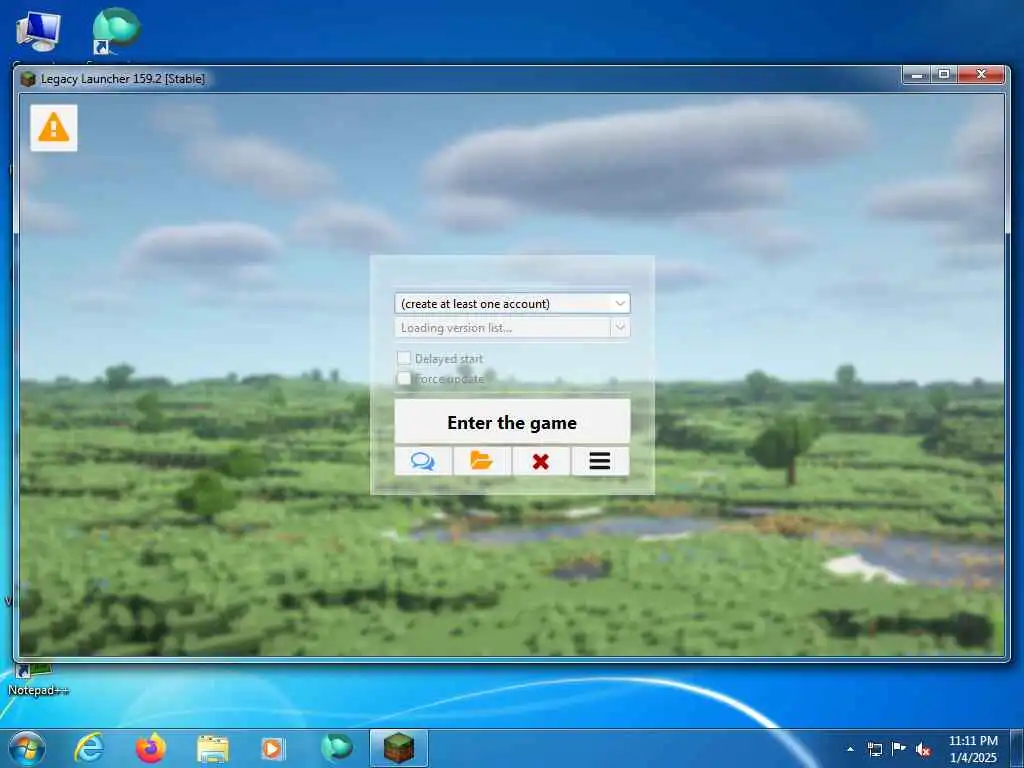
Task: Click the network status tray icon
Action: [874, 749]
